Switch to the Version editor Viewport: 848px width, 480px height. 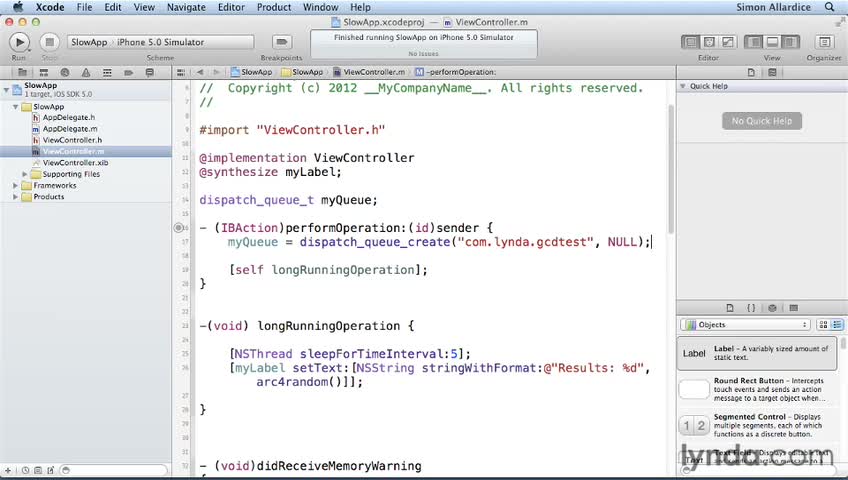pyautogui.click(x=727, y=42)
